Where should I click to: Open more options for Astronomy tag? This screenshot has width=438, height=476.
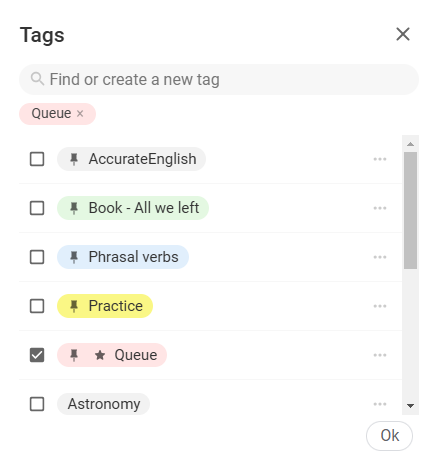pos(380,404)
